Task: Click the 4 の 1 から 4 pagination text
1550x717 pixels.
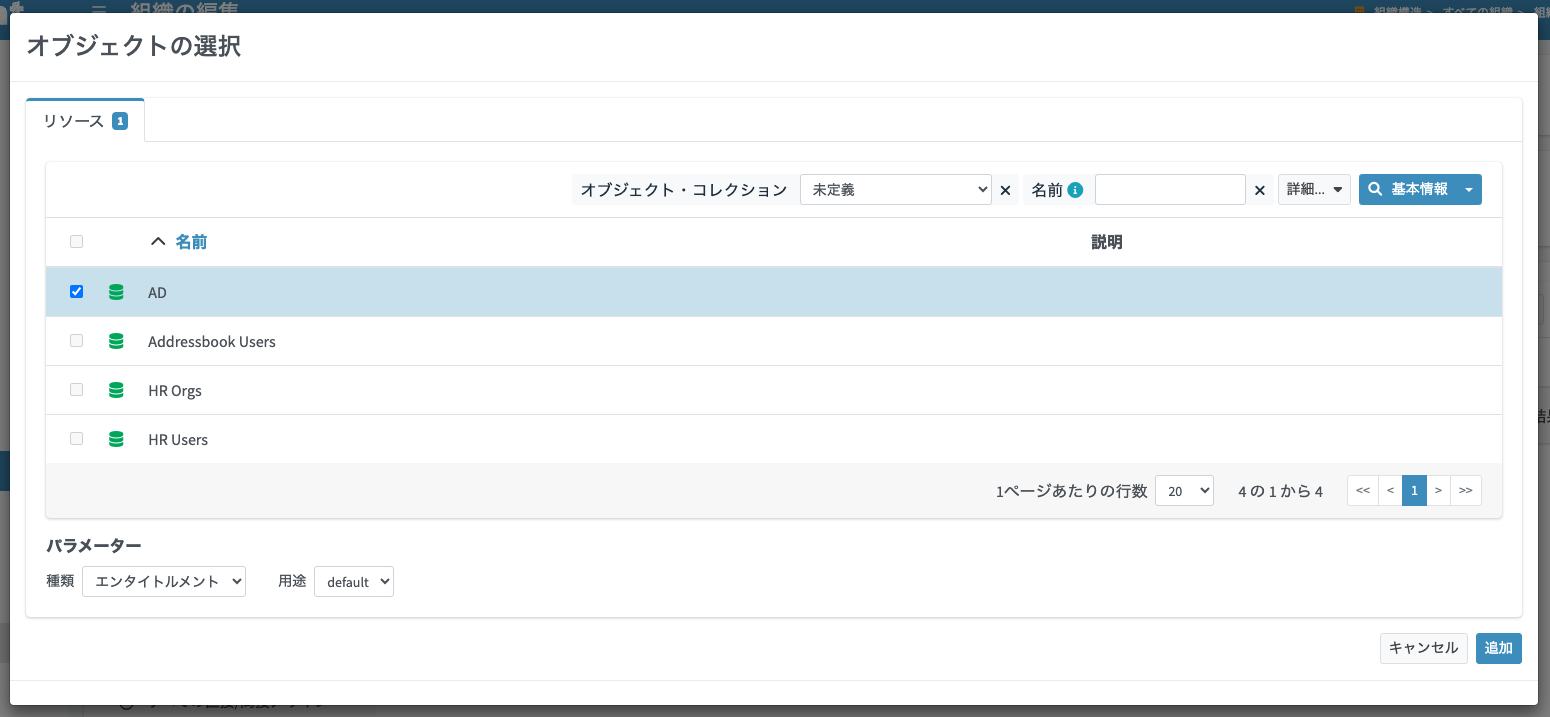Action: tap(1280, 491)
